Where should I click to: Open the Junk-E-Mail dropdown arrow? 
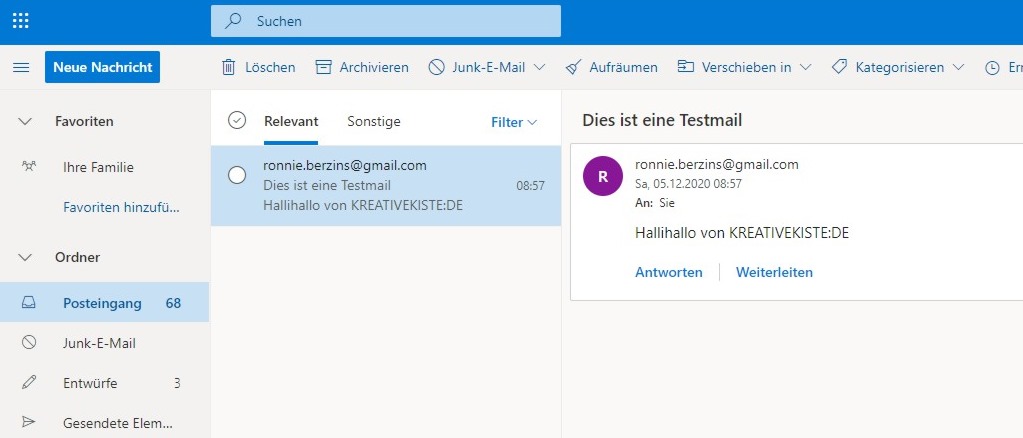[539, 67]
